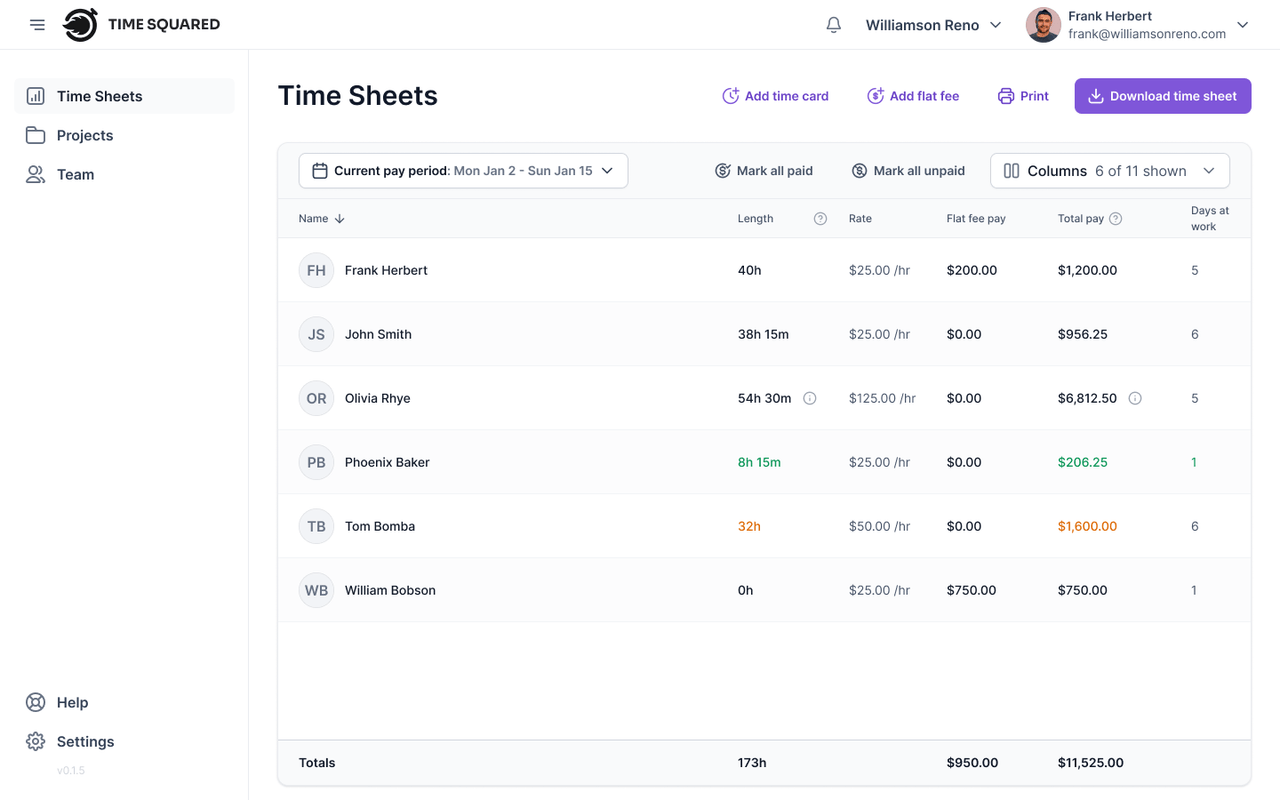Click Add time card
This screenshot has width=1280, height=800.
[775, 96]
